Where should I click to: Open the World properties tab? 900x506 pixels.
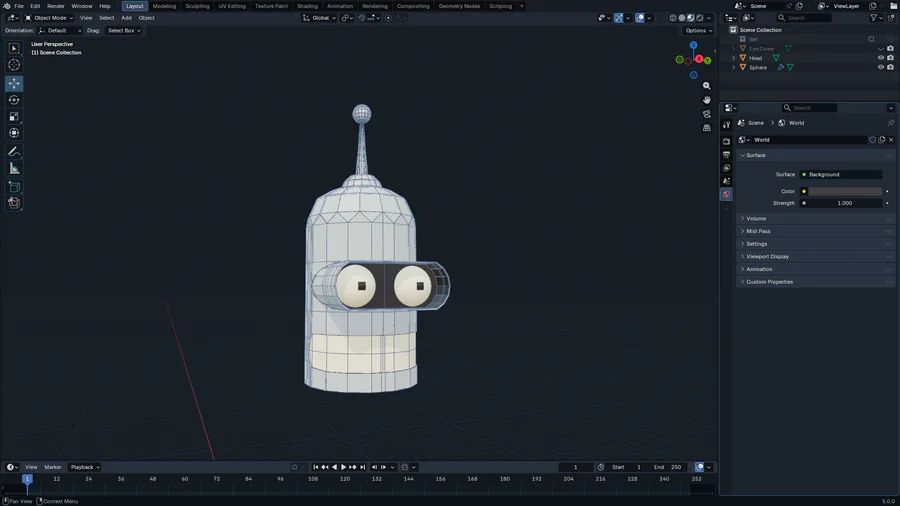(727, 194)
